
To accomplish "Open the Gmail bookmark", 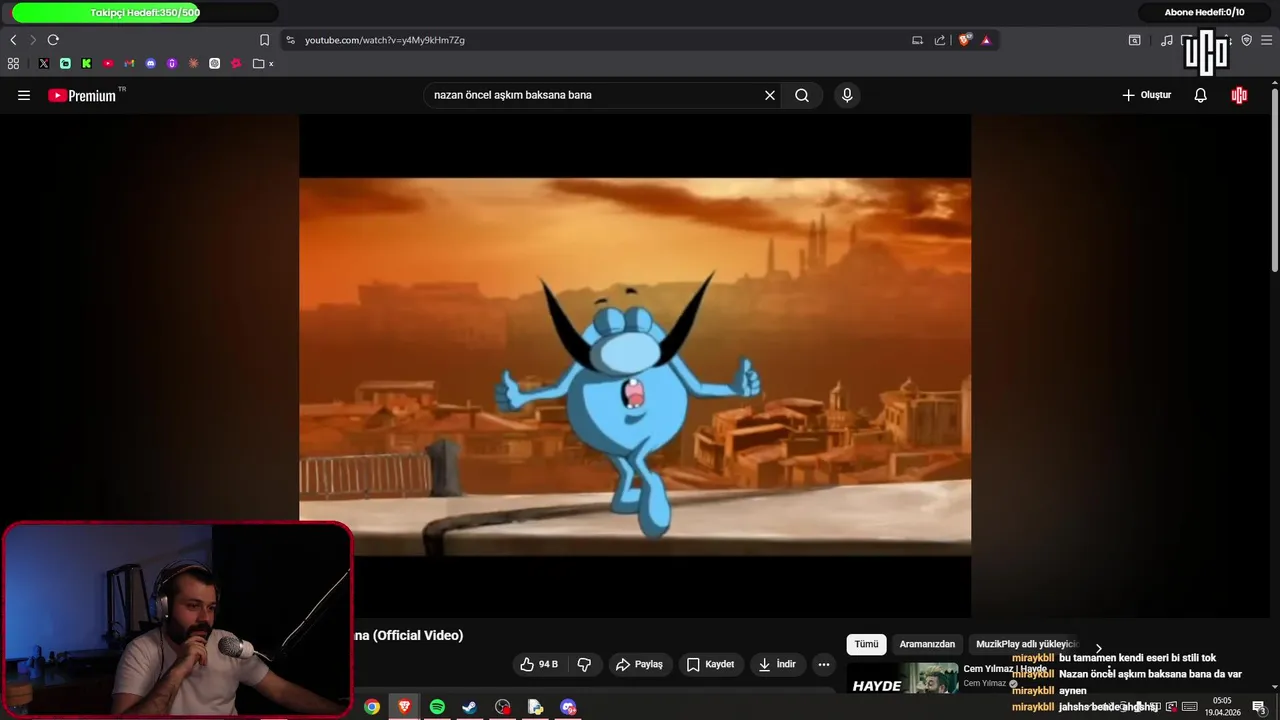I will tap(129, 63).
